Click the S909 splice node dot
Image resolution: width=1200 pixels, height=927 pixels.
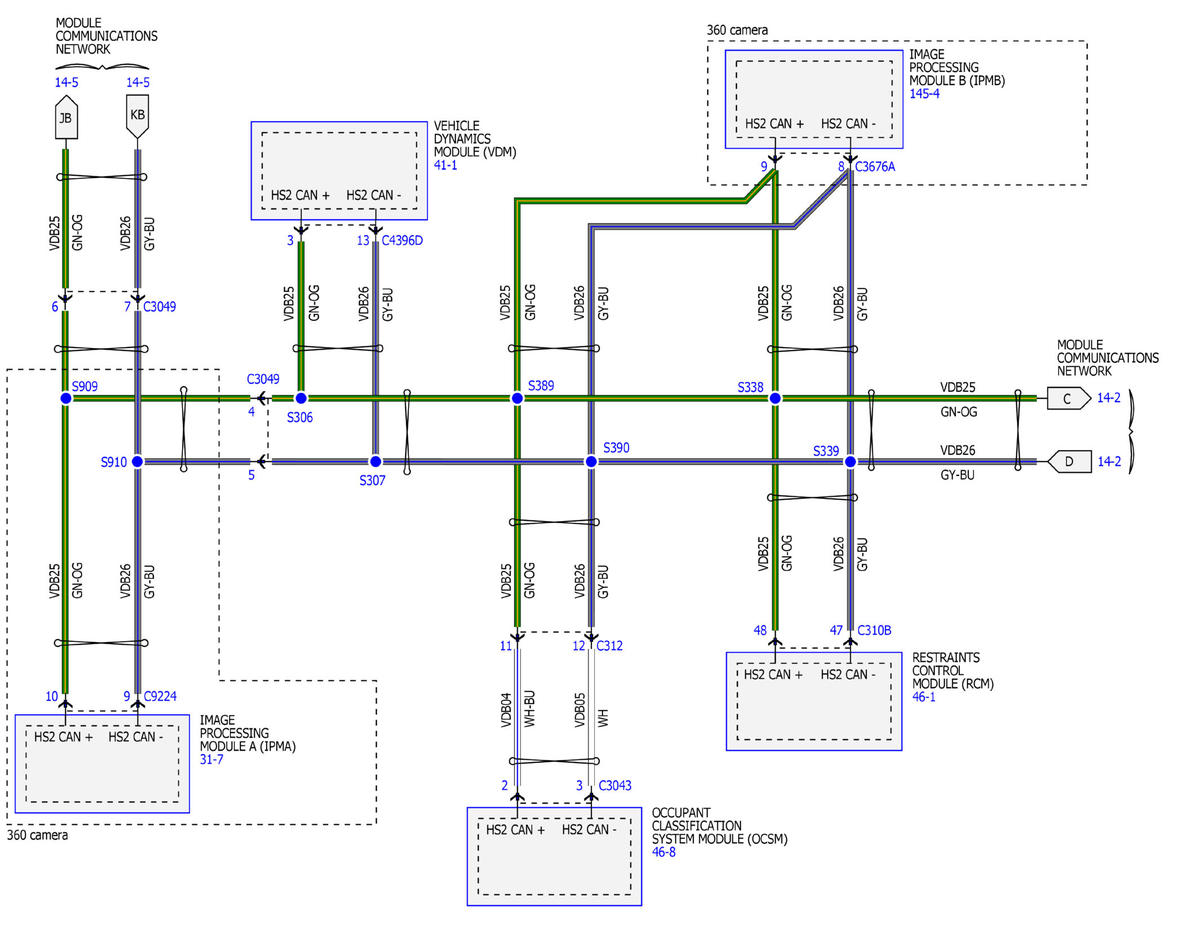66,398
